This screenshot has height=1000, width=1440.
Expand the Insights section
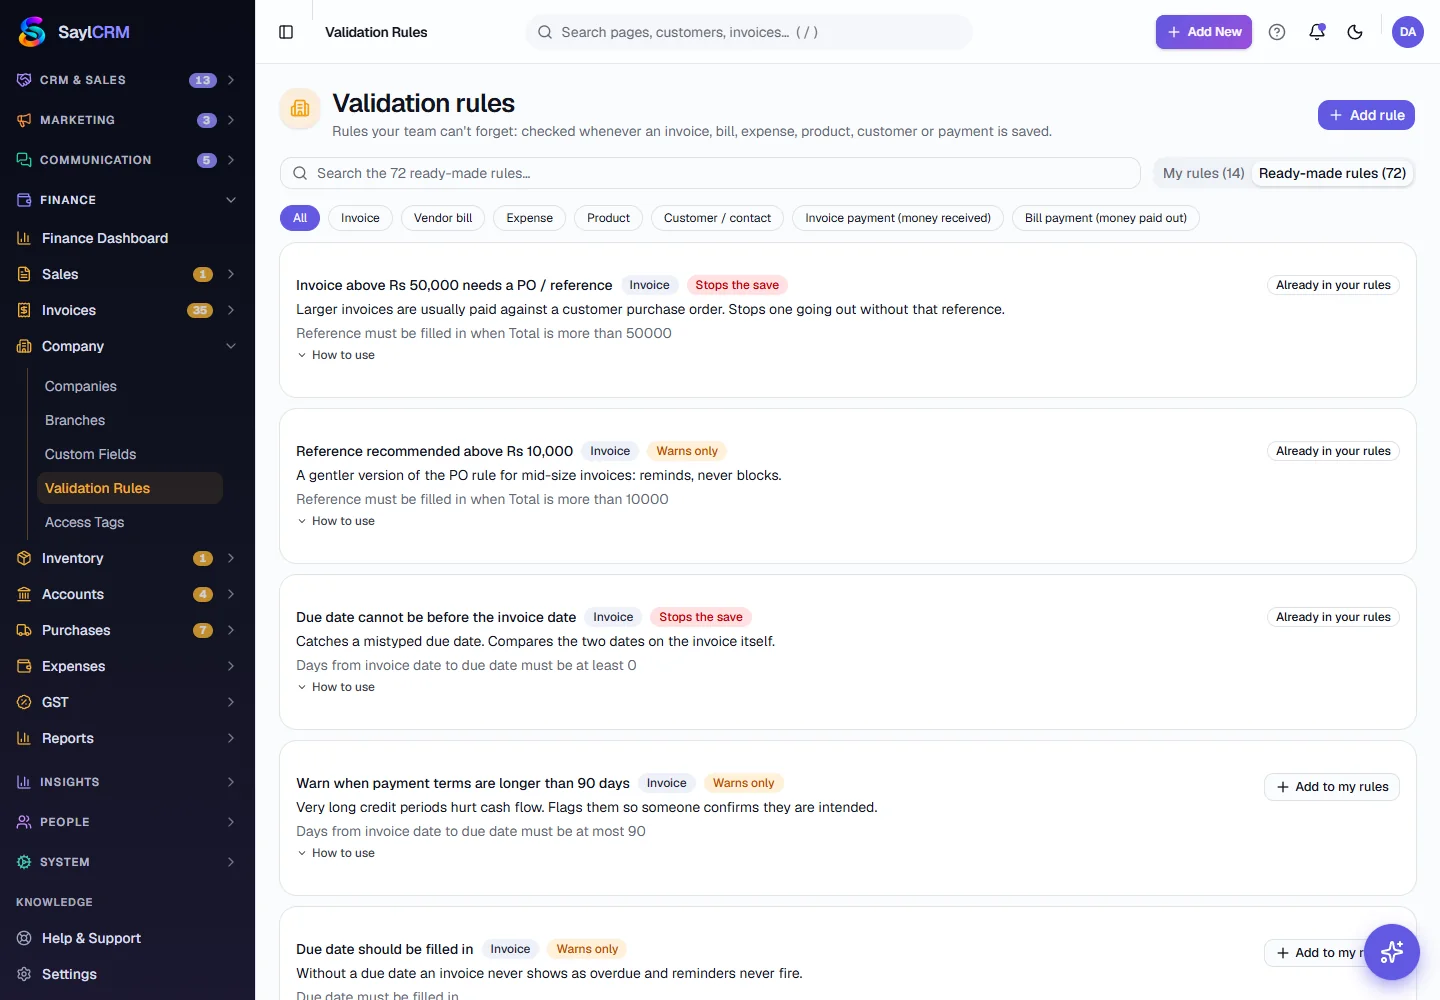click(x=127, y=782)
